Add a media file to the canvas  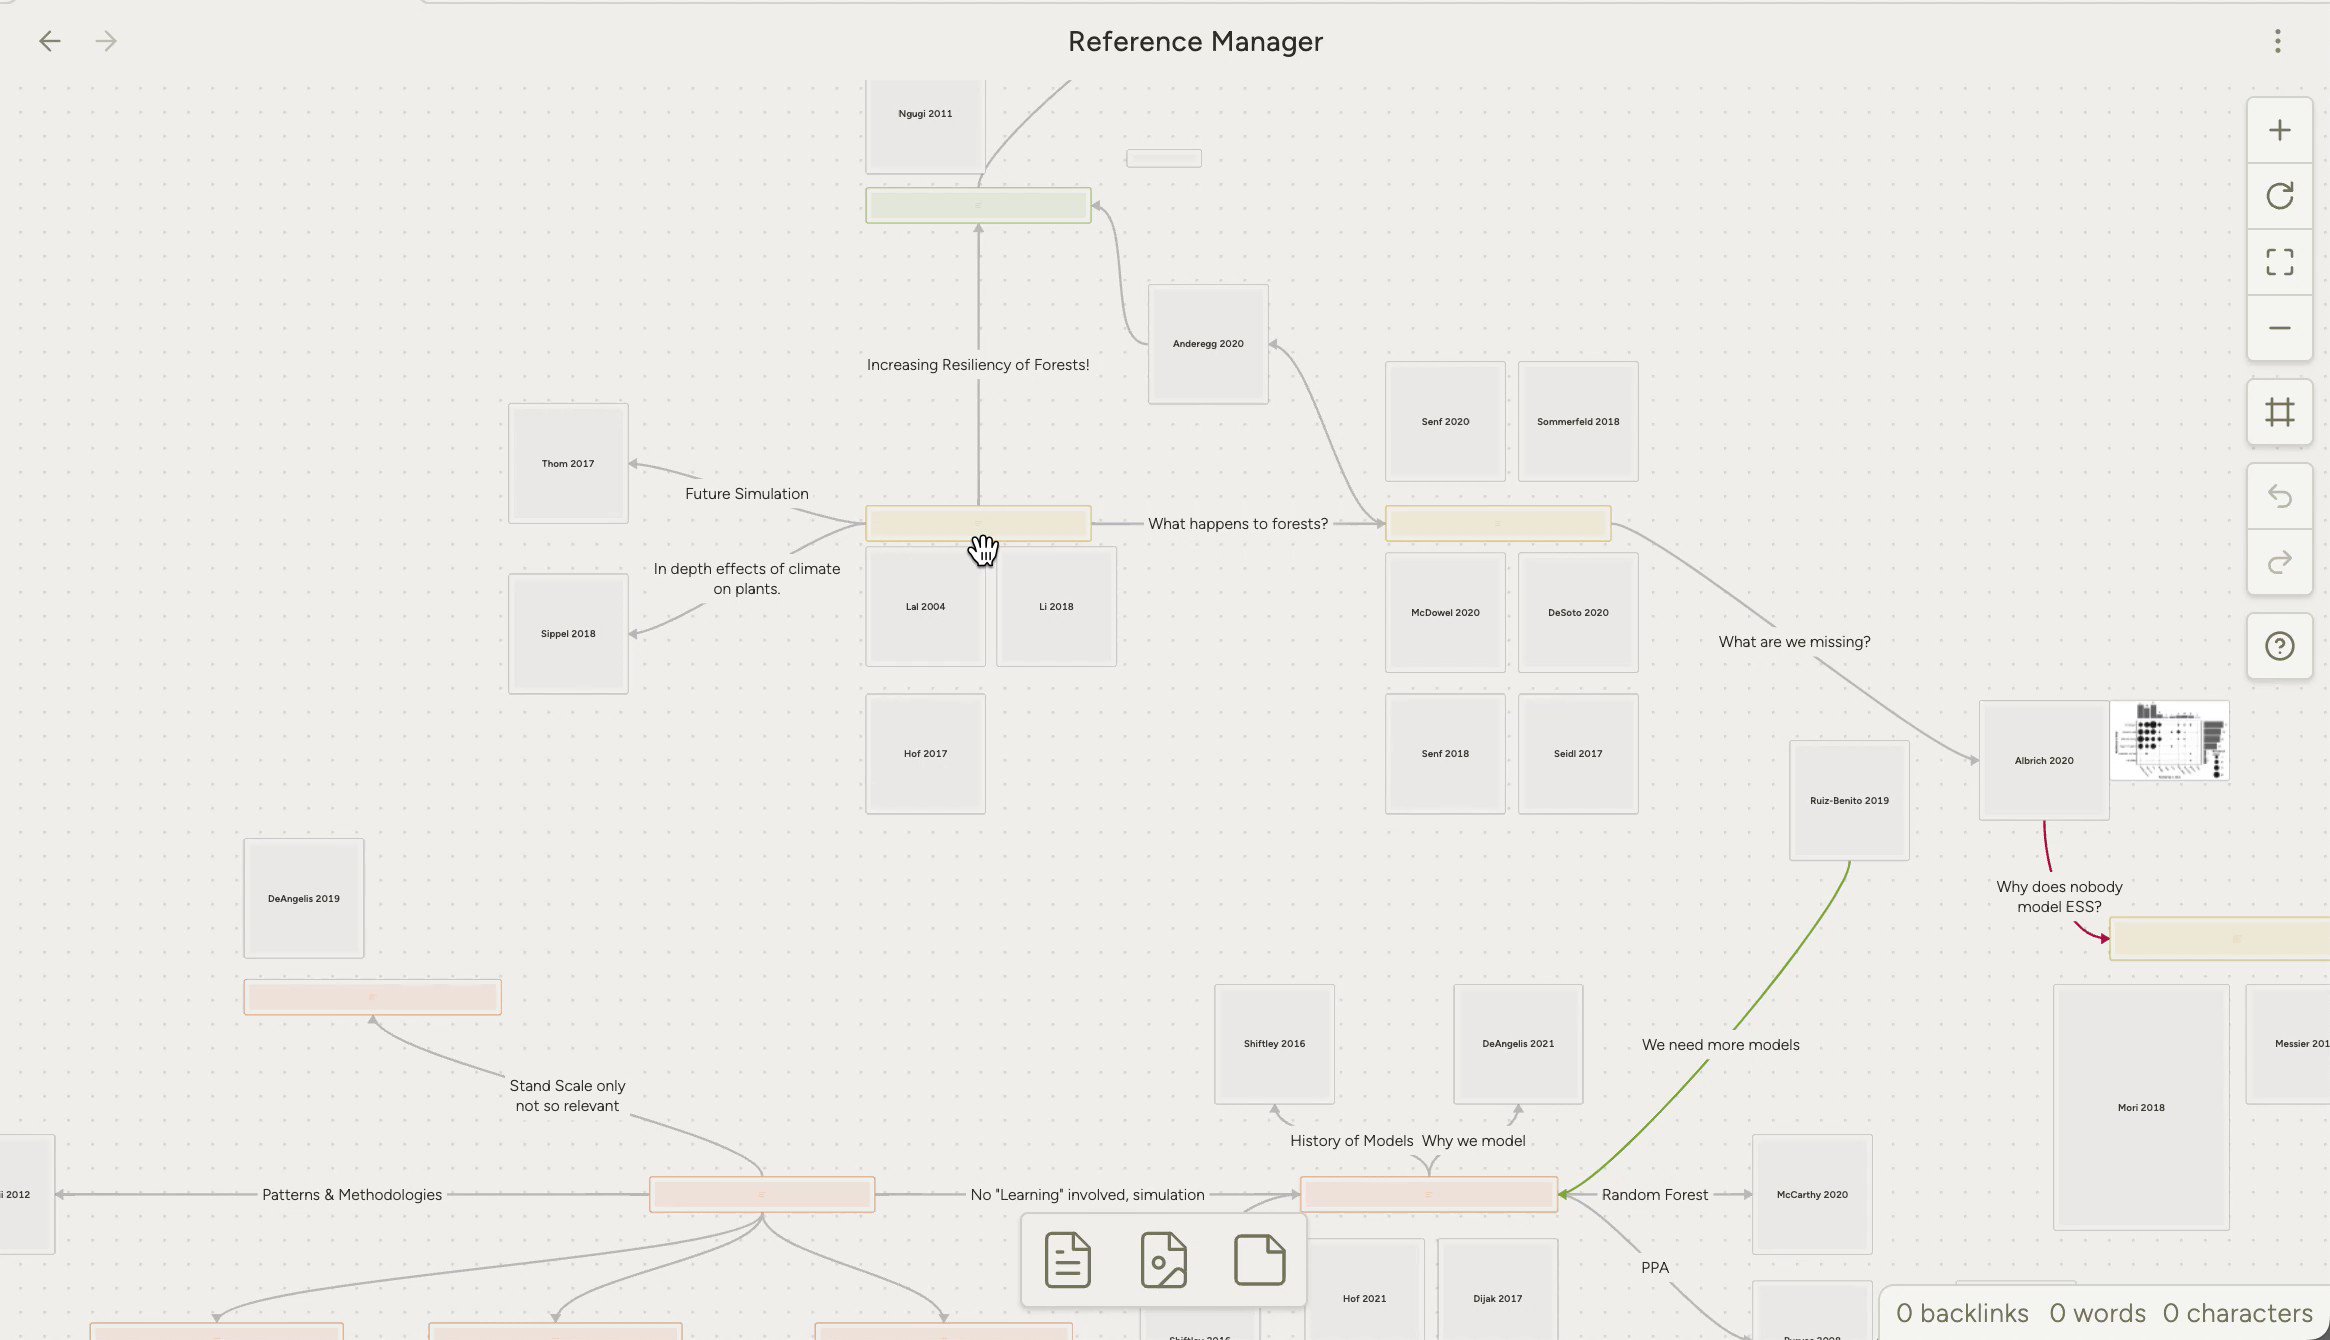point(1163,1260)
